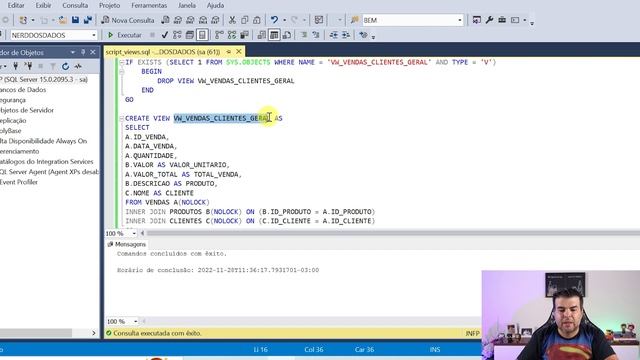Click the Save file icon

tap(76, 20)
